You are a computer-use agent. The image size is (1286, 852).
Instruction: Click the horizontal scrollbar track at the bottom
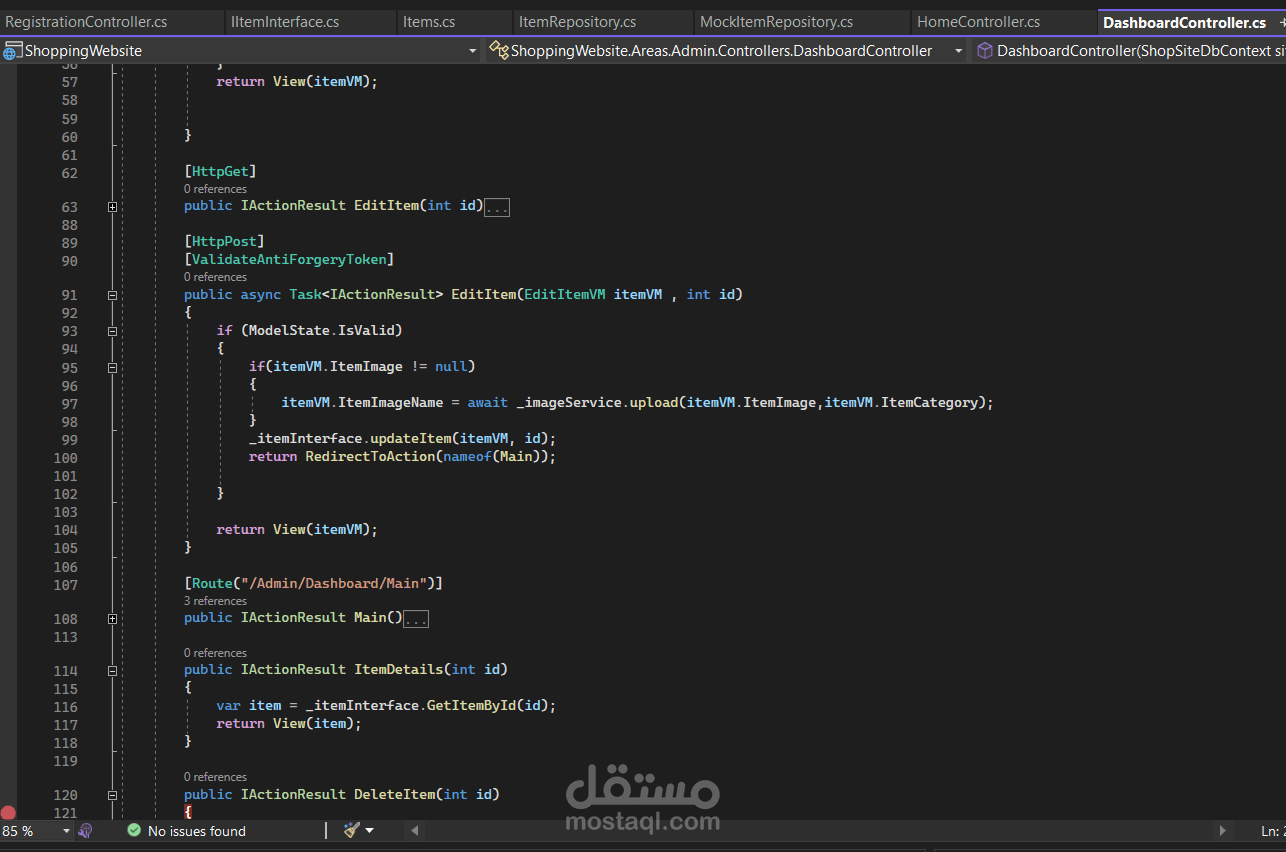click(x=818, y=831)
